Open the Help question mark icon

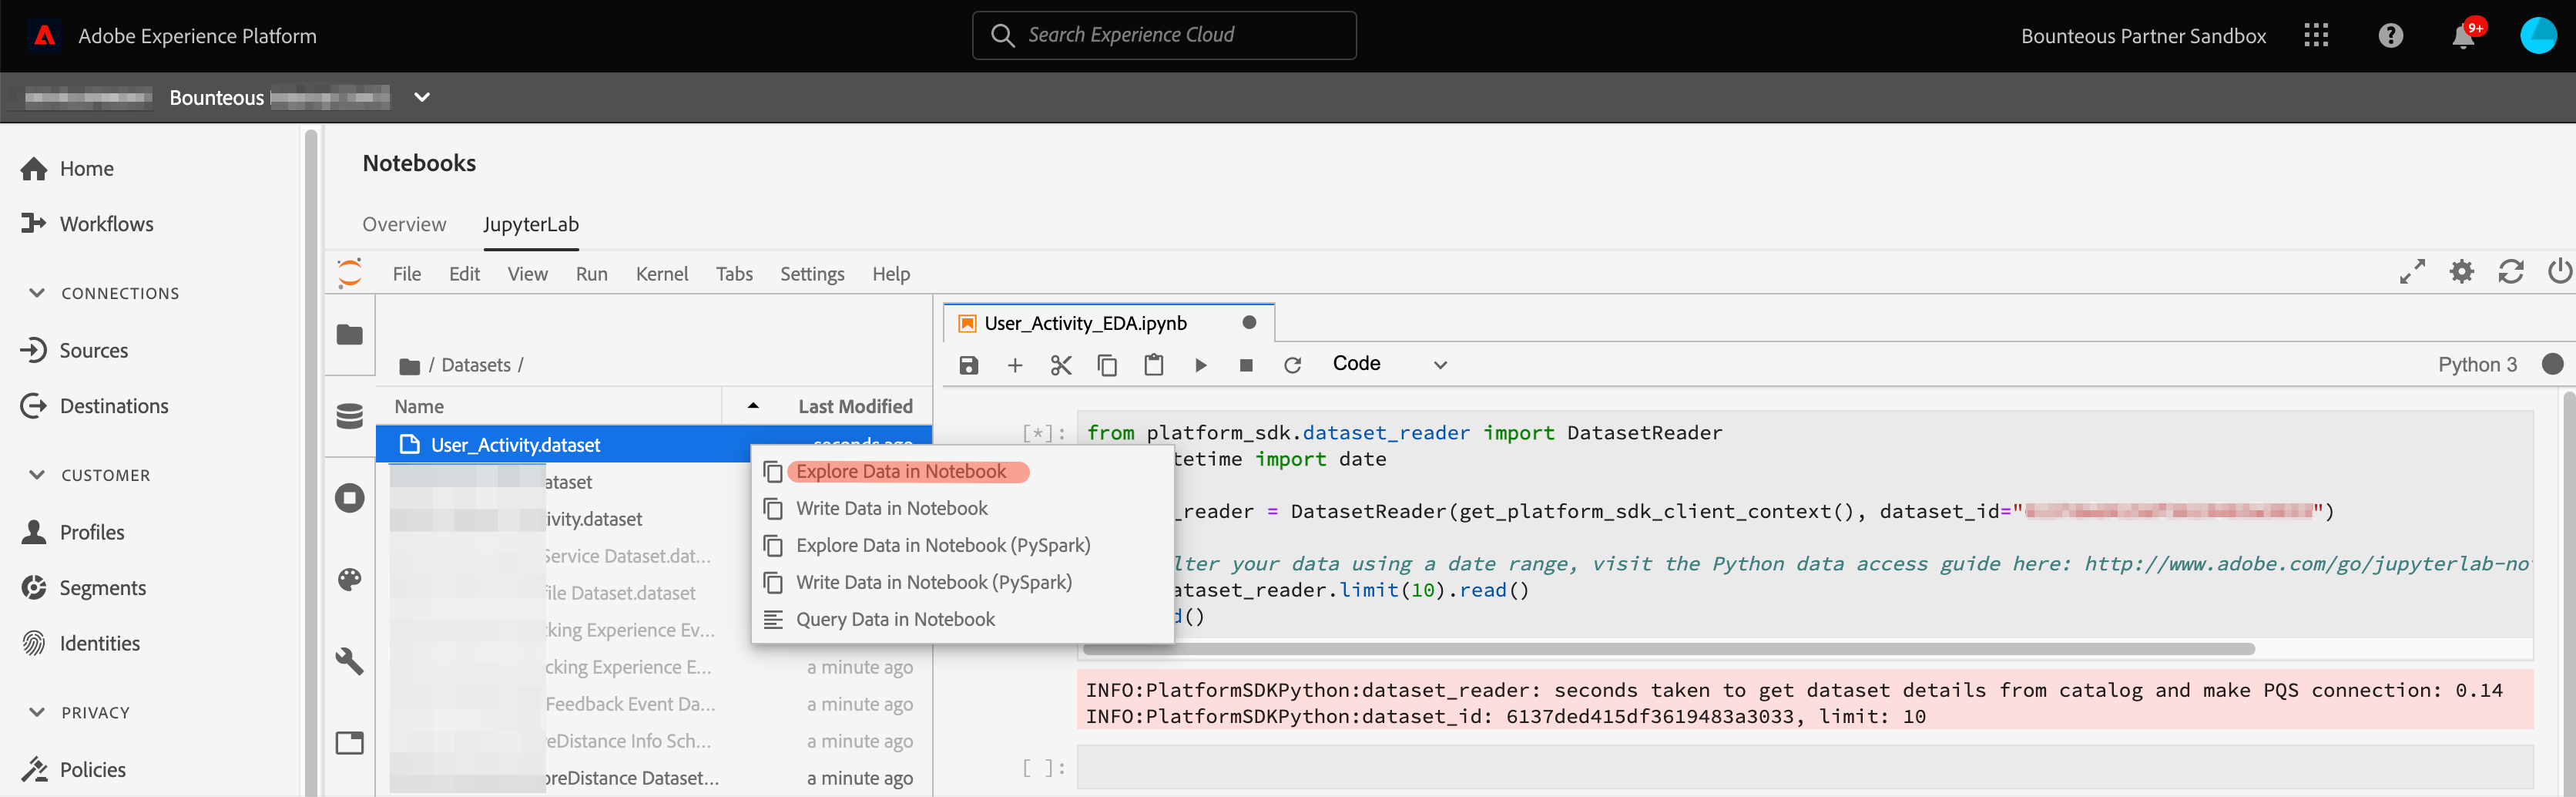[x=2390, y=36]
